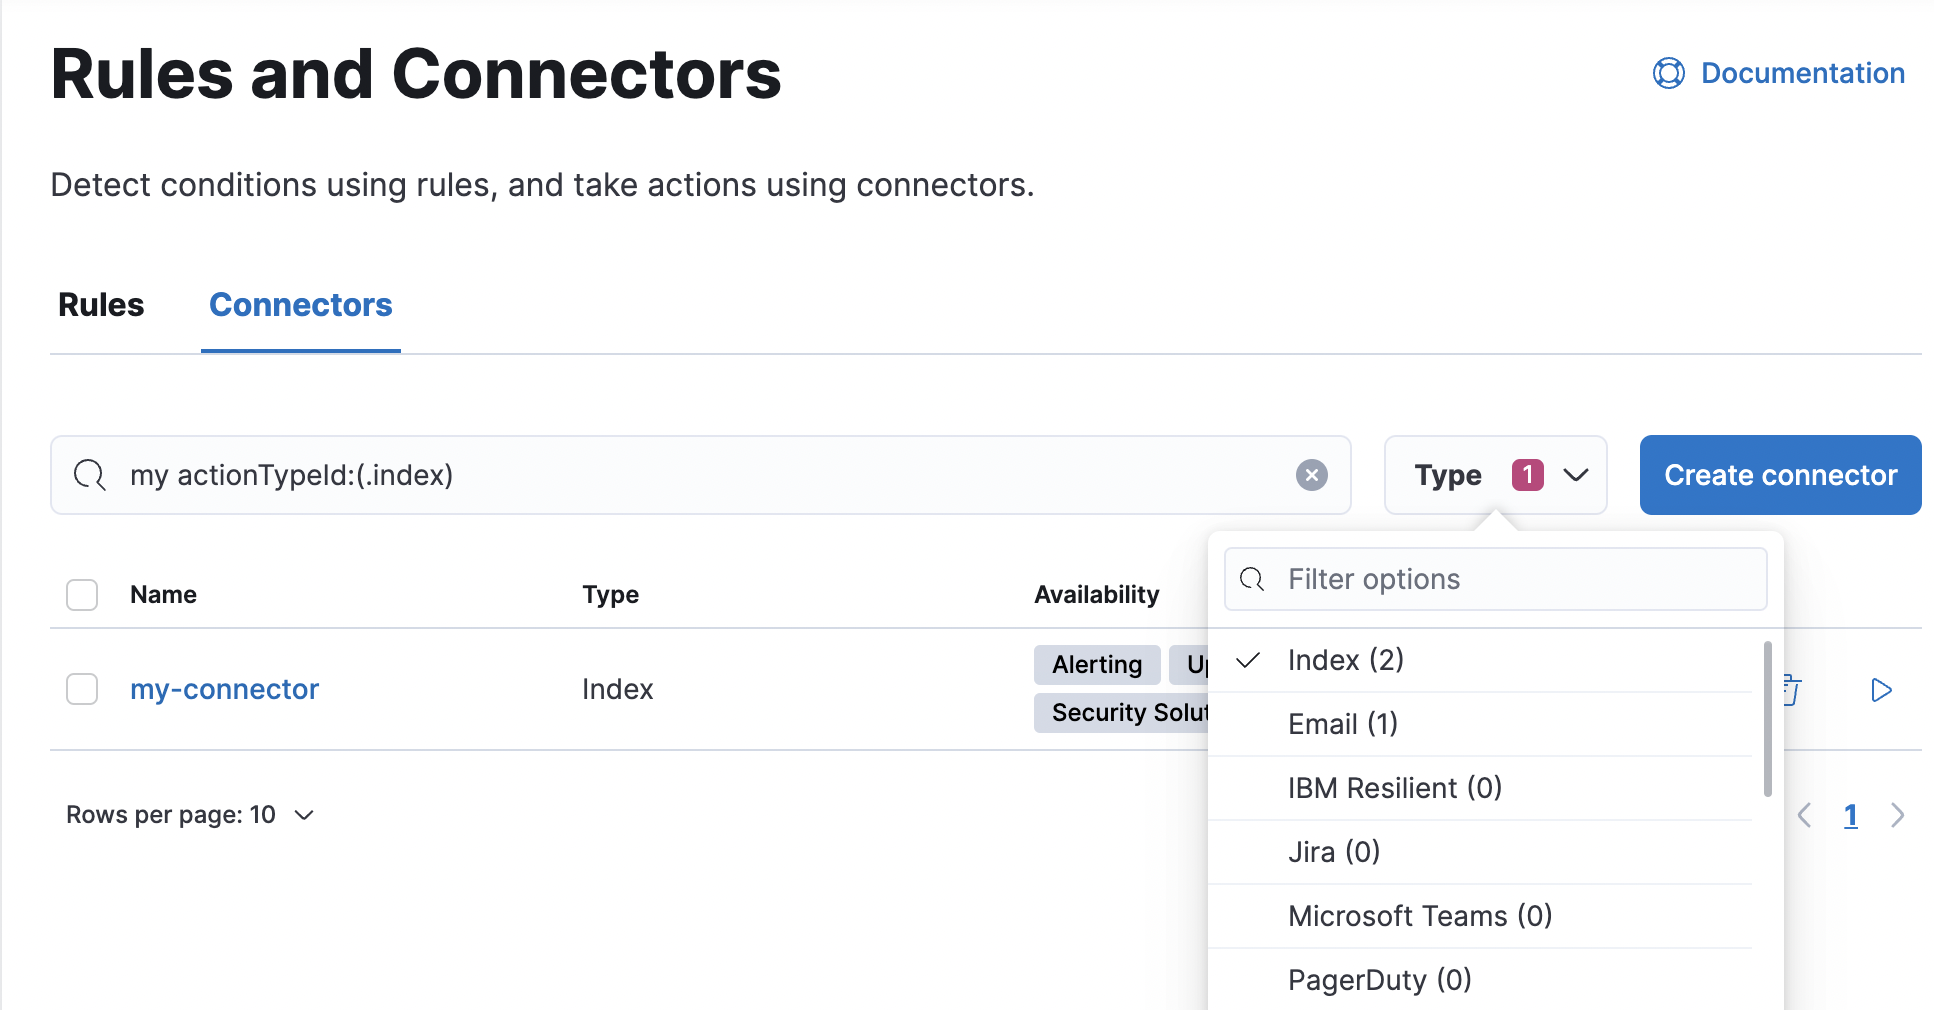Click the Create connector button
The width and height of the screenshot is (1934, 1010).
(x=1779, y=475)
